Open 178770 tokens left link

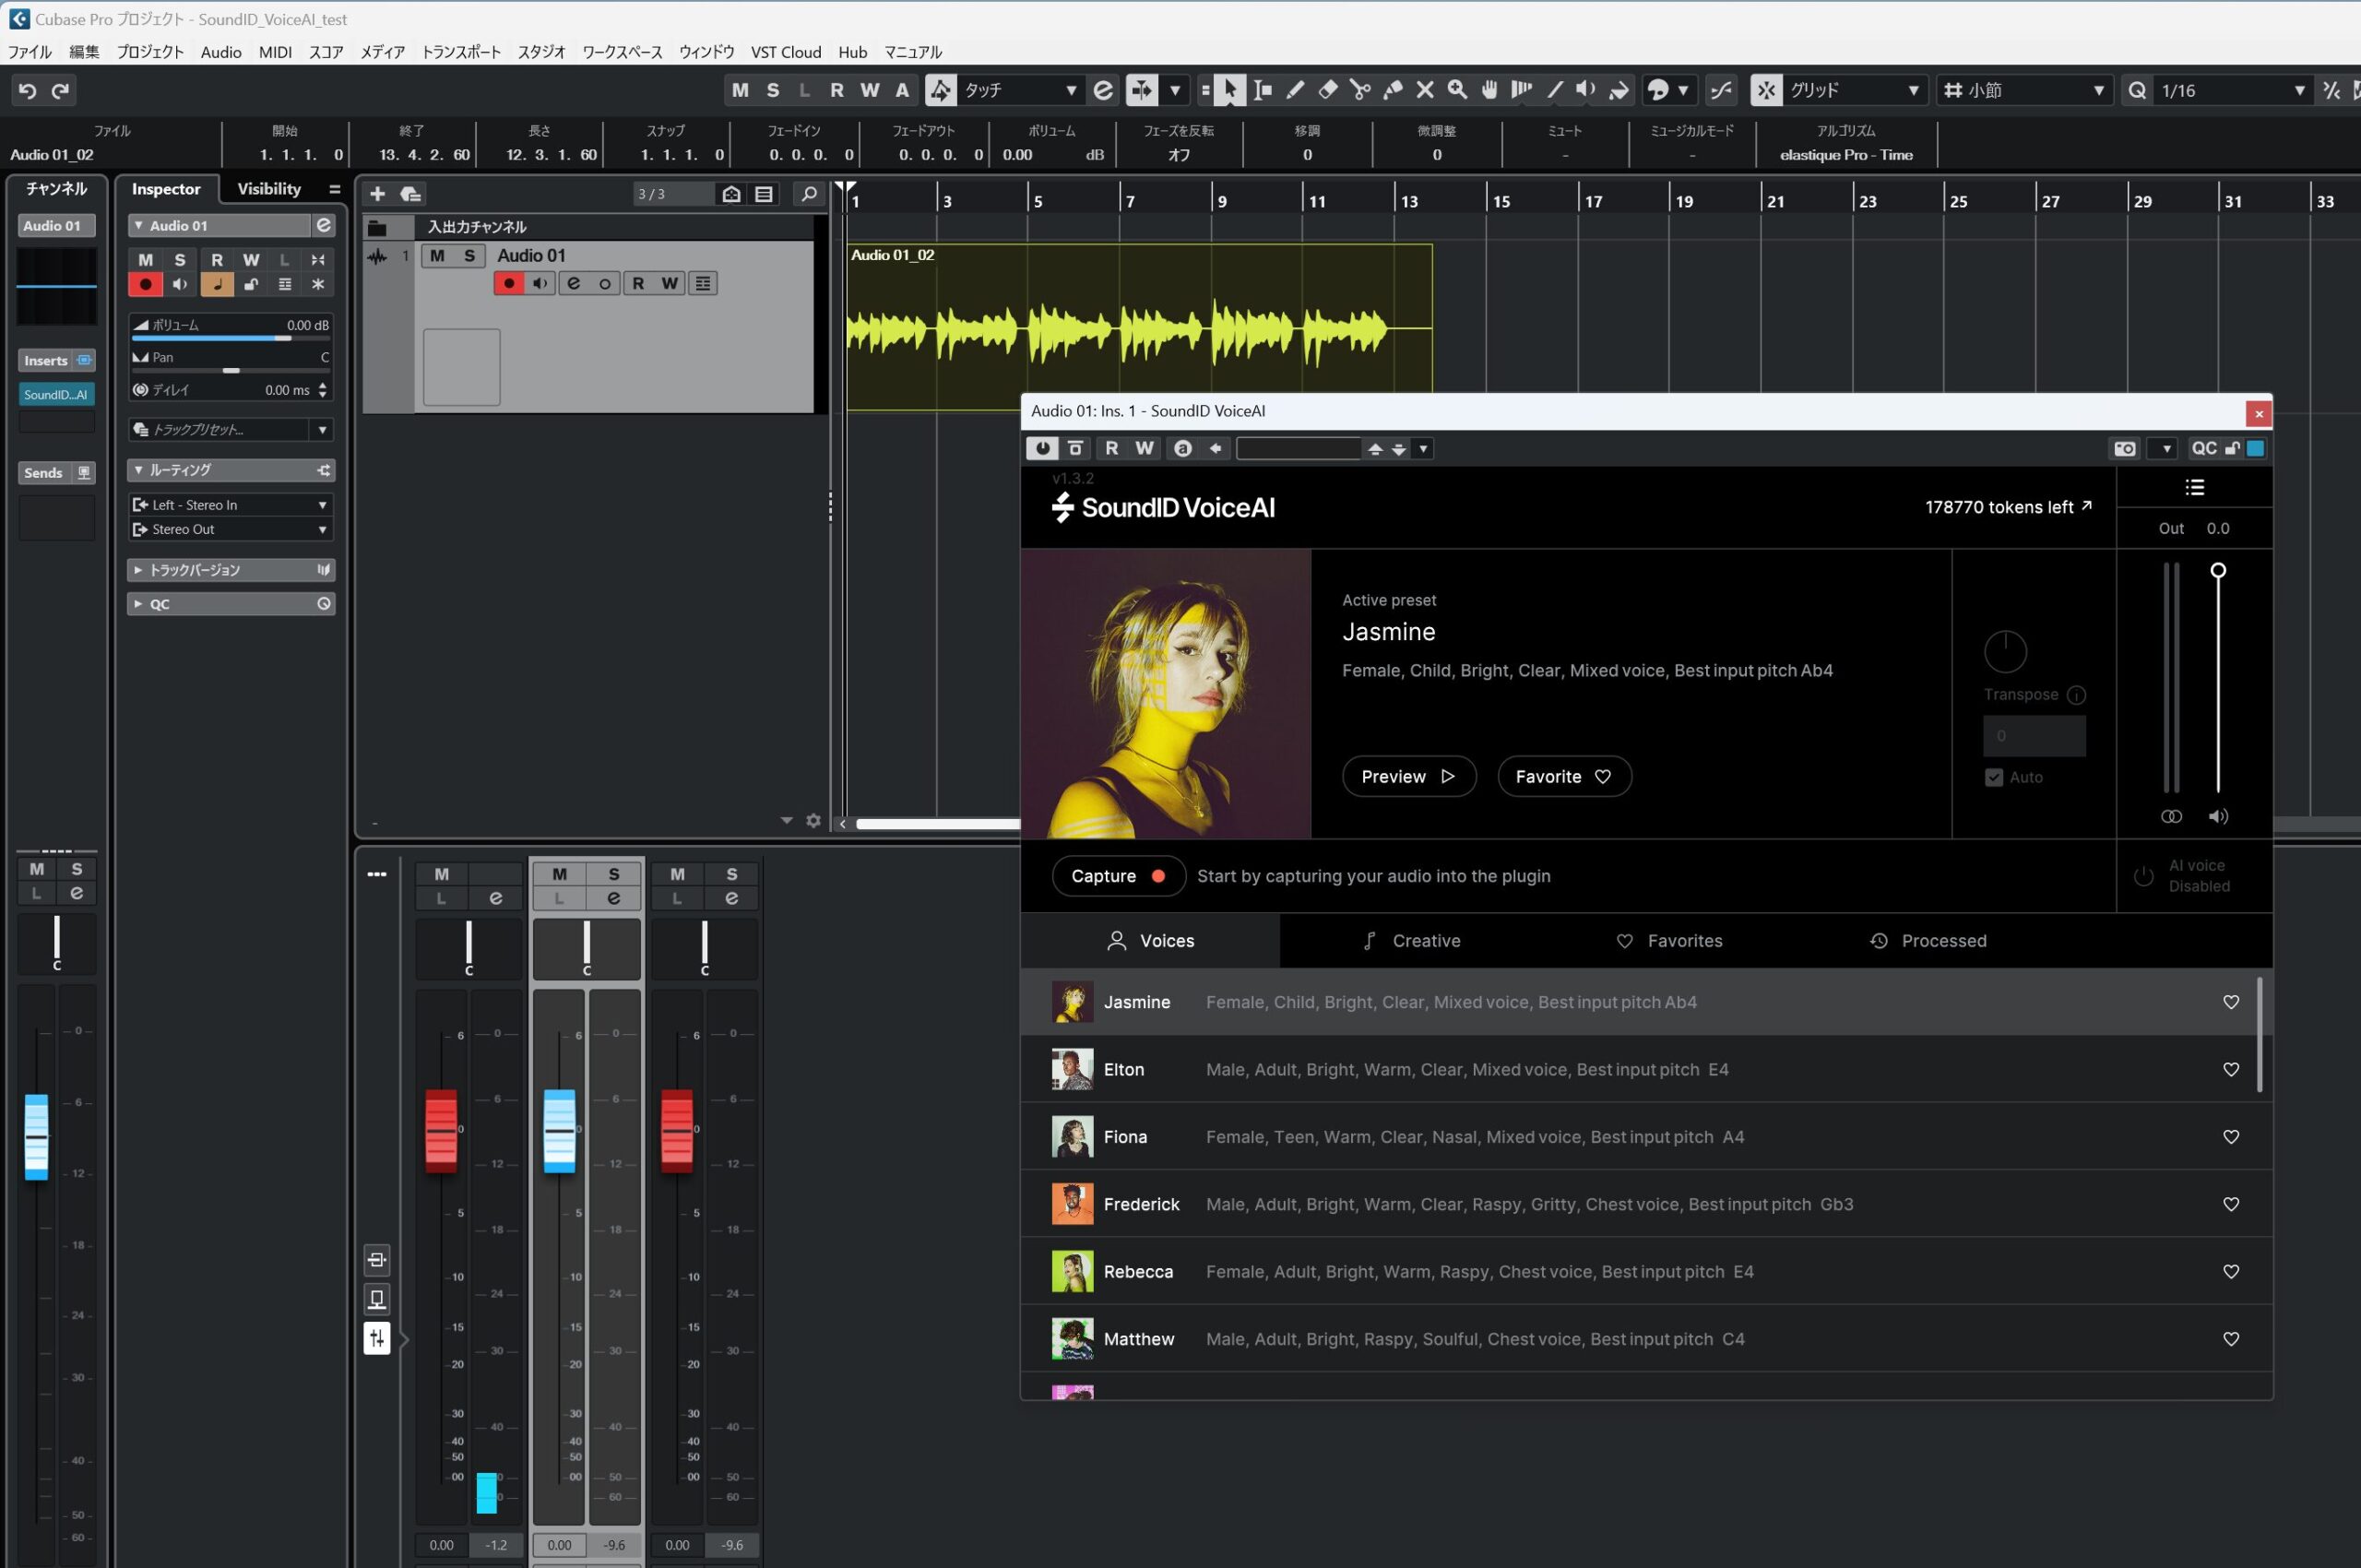pos(2008,507)
